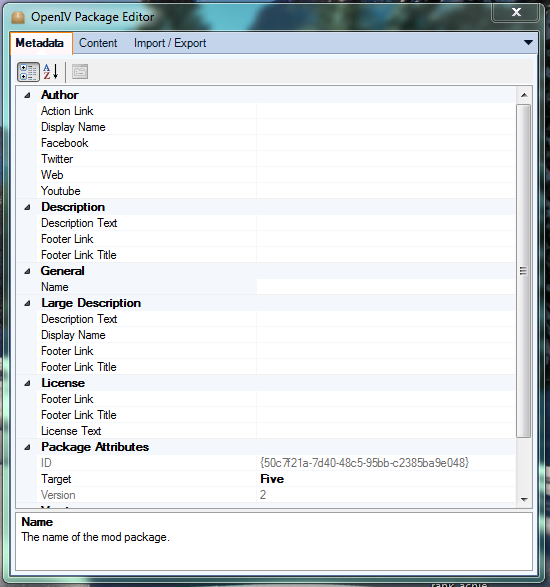Click the scrollbar down arrow
The height and width of the screenshot is (587, 550).
click(x=524, y=499)
